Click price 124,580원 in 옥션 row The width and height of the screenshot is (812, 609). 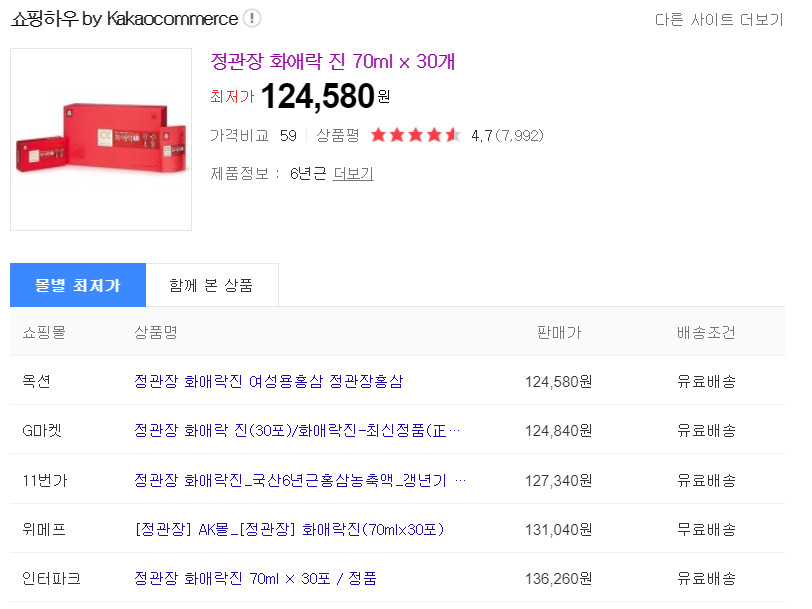[x=559, y=382]
